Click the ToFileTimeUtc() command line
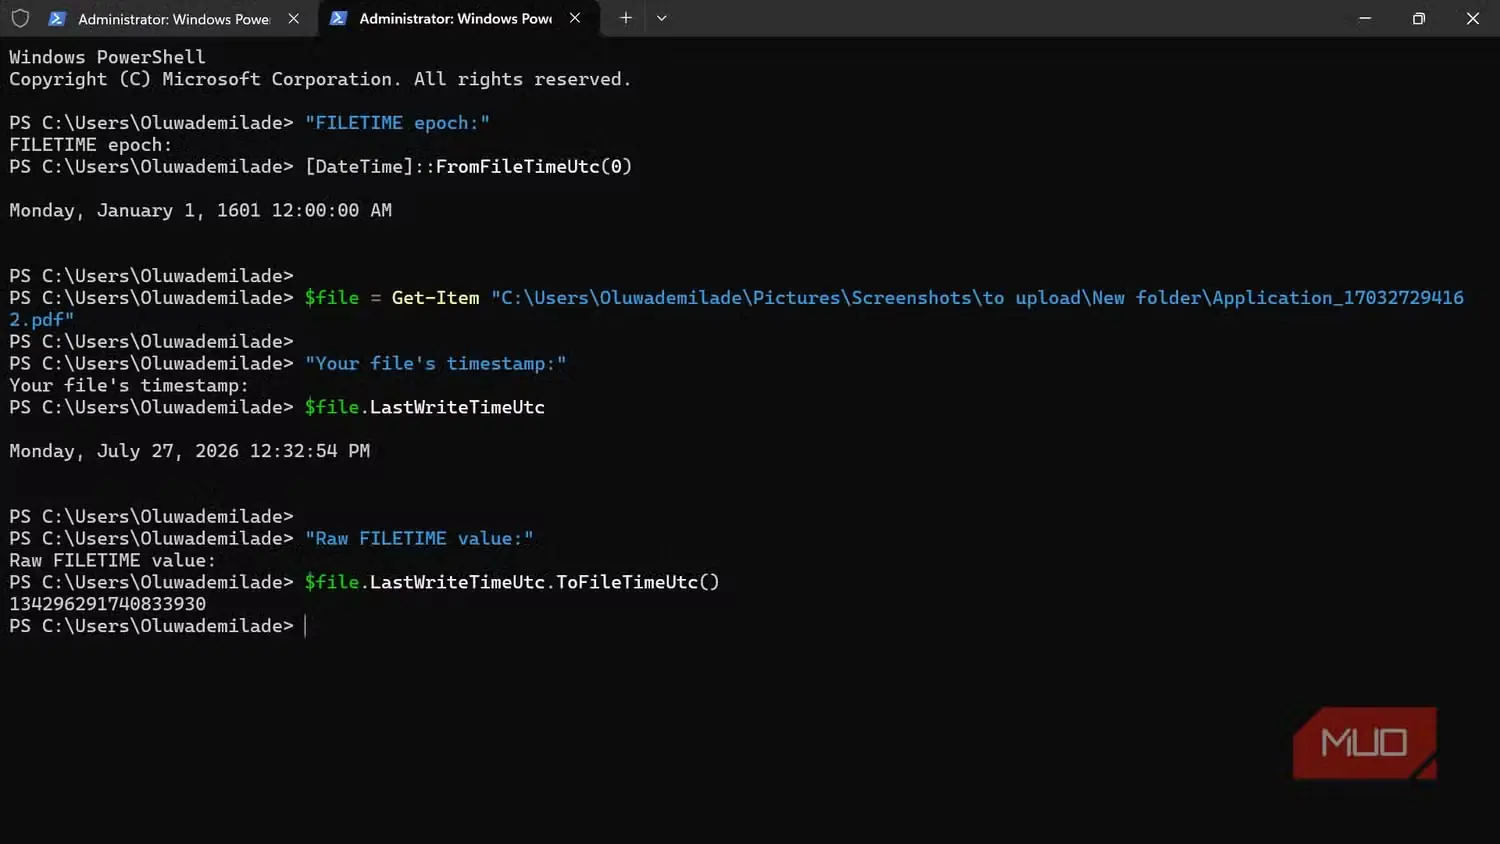 (x=512, y=582)
